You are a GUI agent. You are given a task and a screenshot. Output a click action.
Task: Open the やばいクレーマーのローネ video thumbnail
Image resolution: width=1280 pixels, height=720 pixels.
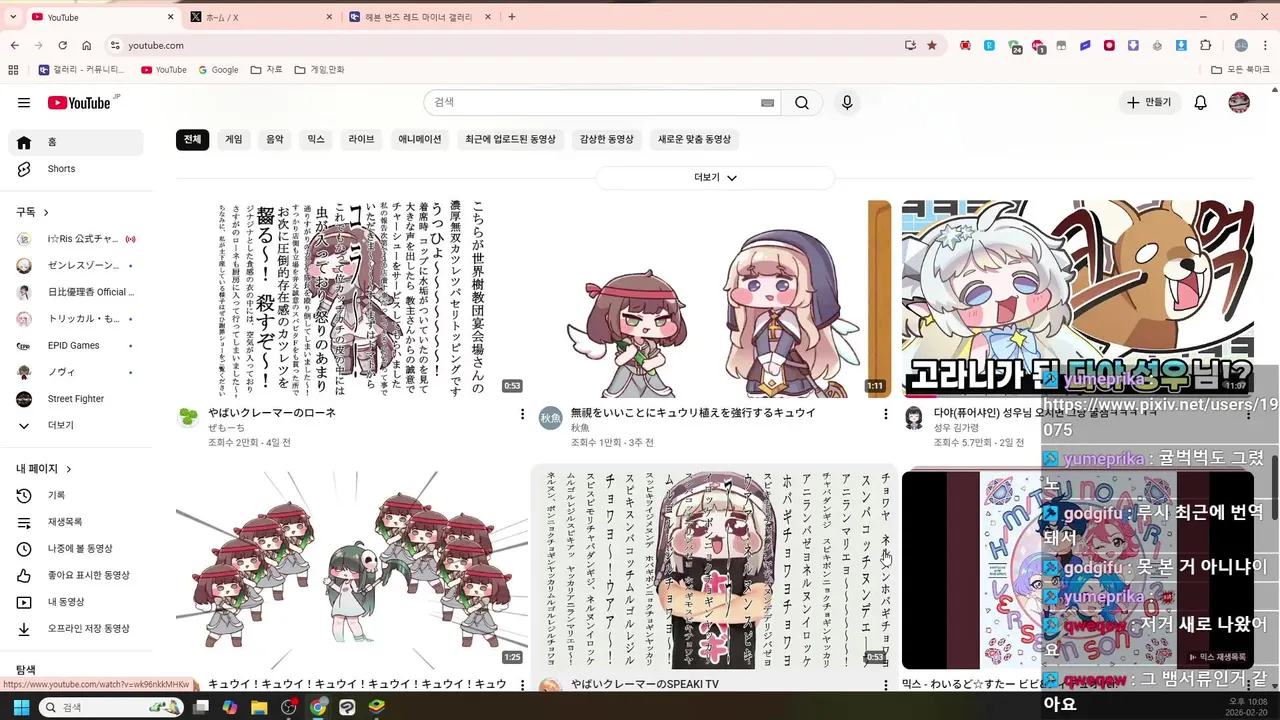coord(352,299)
